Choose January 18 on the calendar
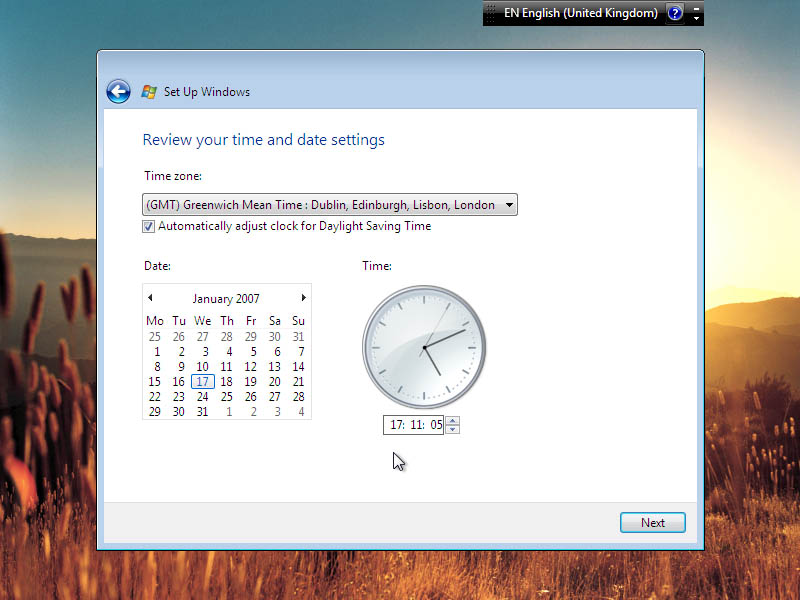800x600 pixels. pos(227,382)
